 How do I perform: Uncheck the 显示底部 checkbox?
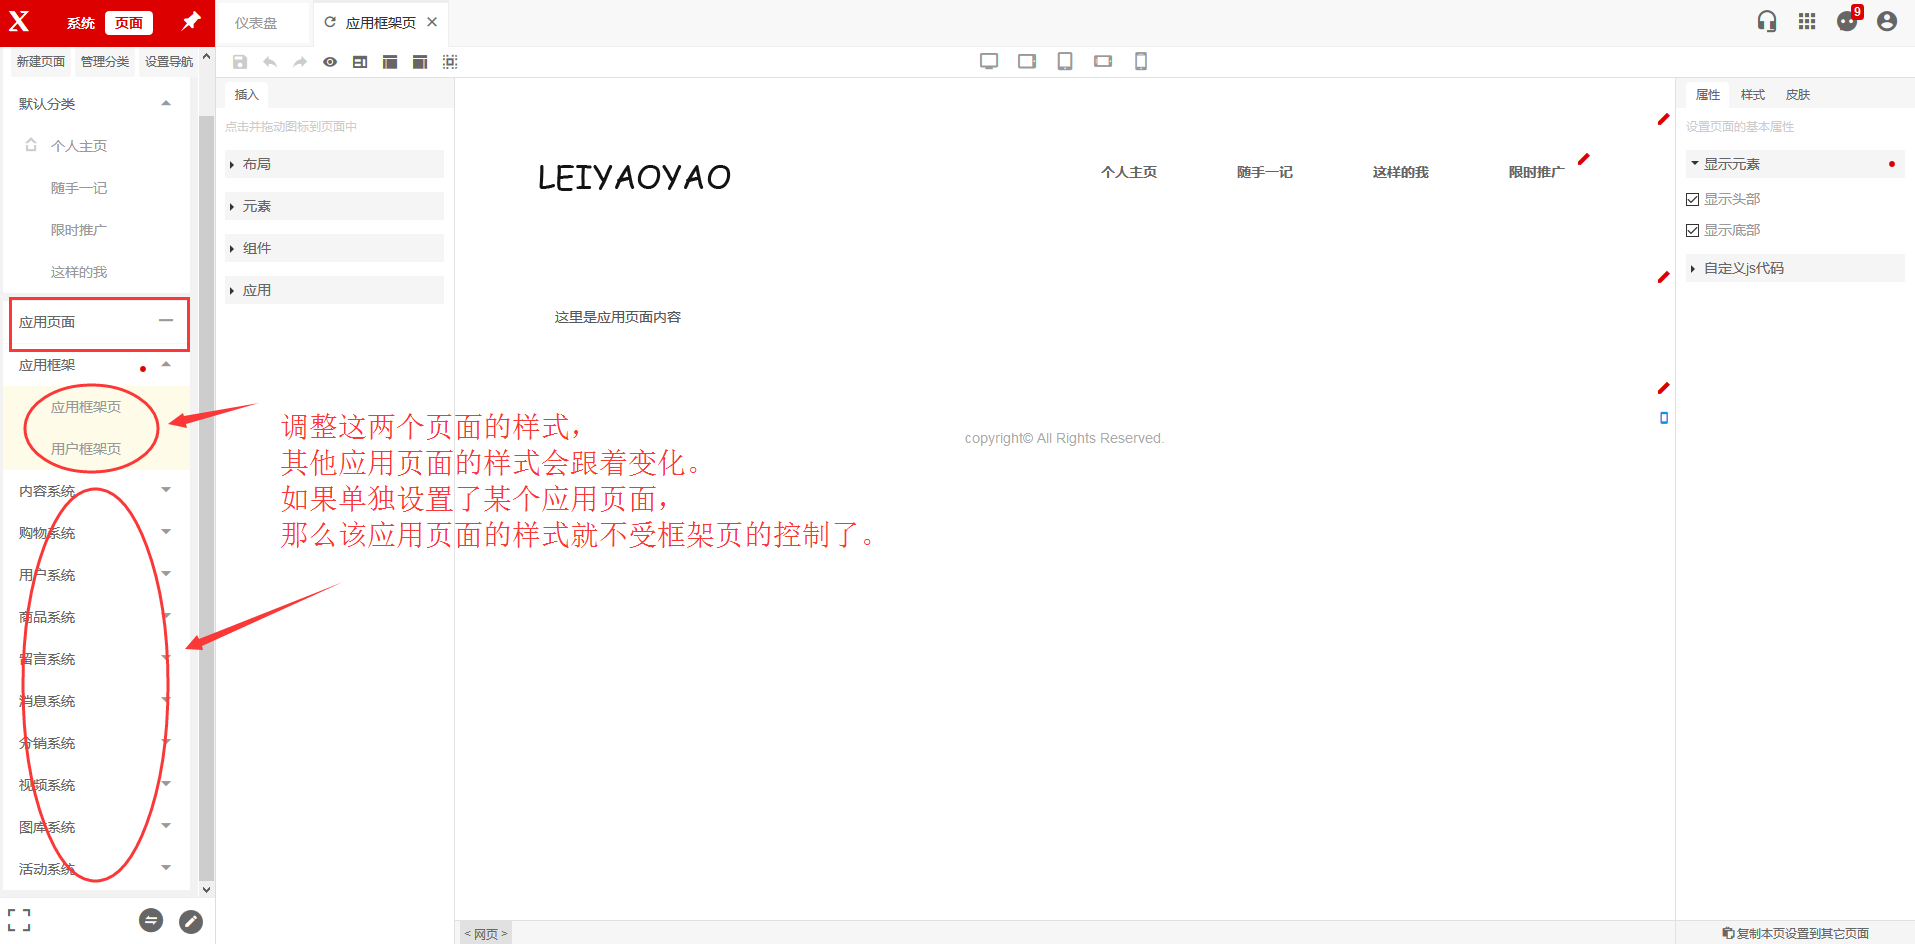pyautogui.click(x=1693, y=231)
